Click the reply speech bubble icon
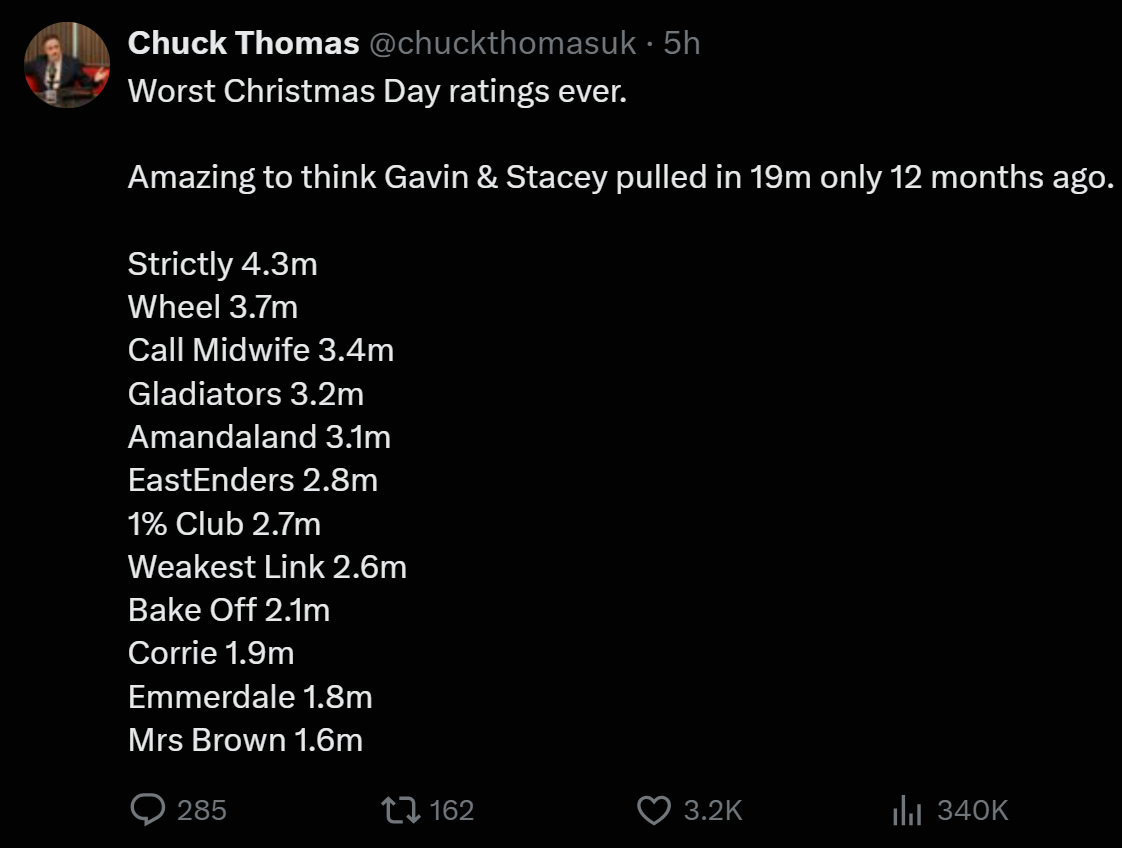The image size is (1122, 848). 148,809
